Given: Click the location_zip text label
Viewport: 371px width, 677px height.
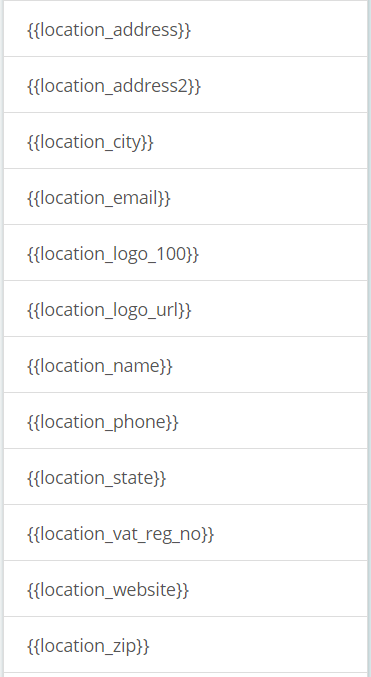Looking at the screenshot, I should [x=88, y=646].
